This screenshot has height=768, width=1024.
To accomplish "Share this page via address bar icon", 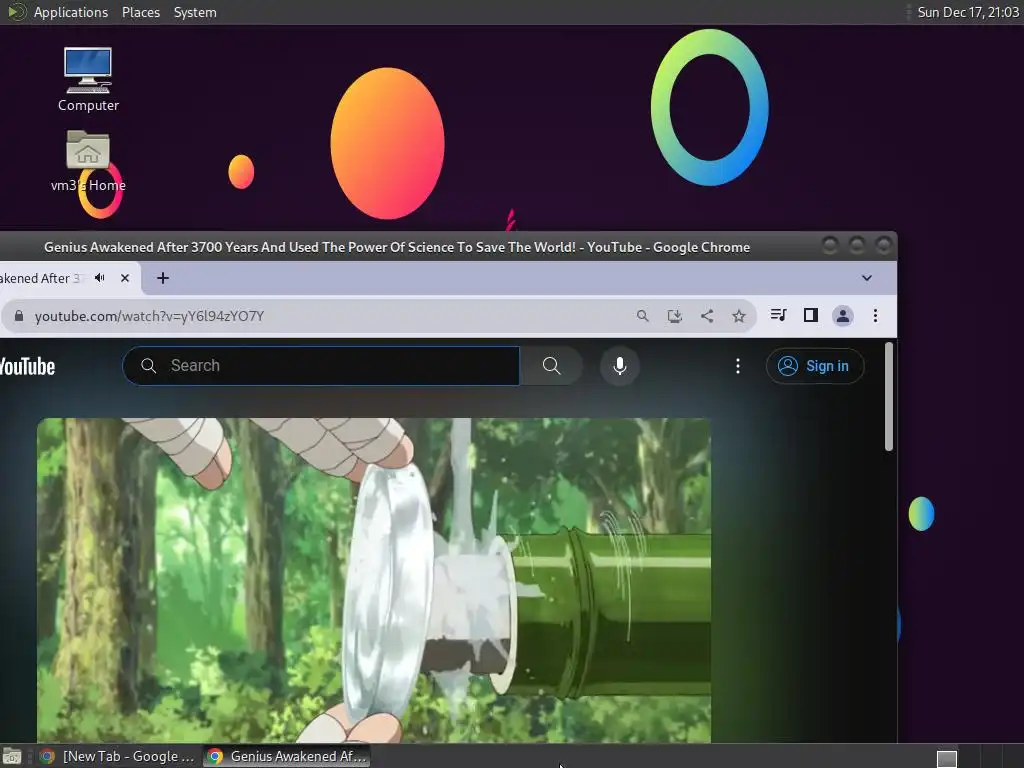I will point(707,316).
